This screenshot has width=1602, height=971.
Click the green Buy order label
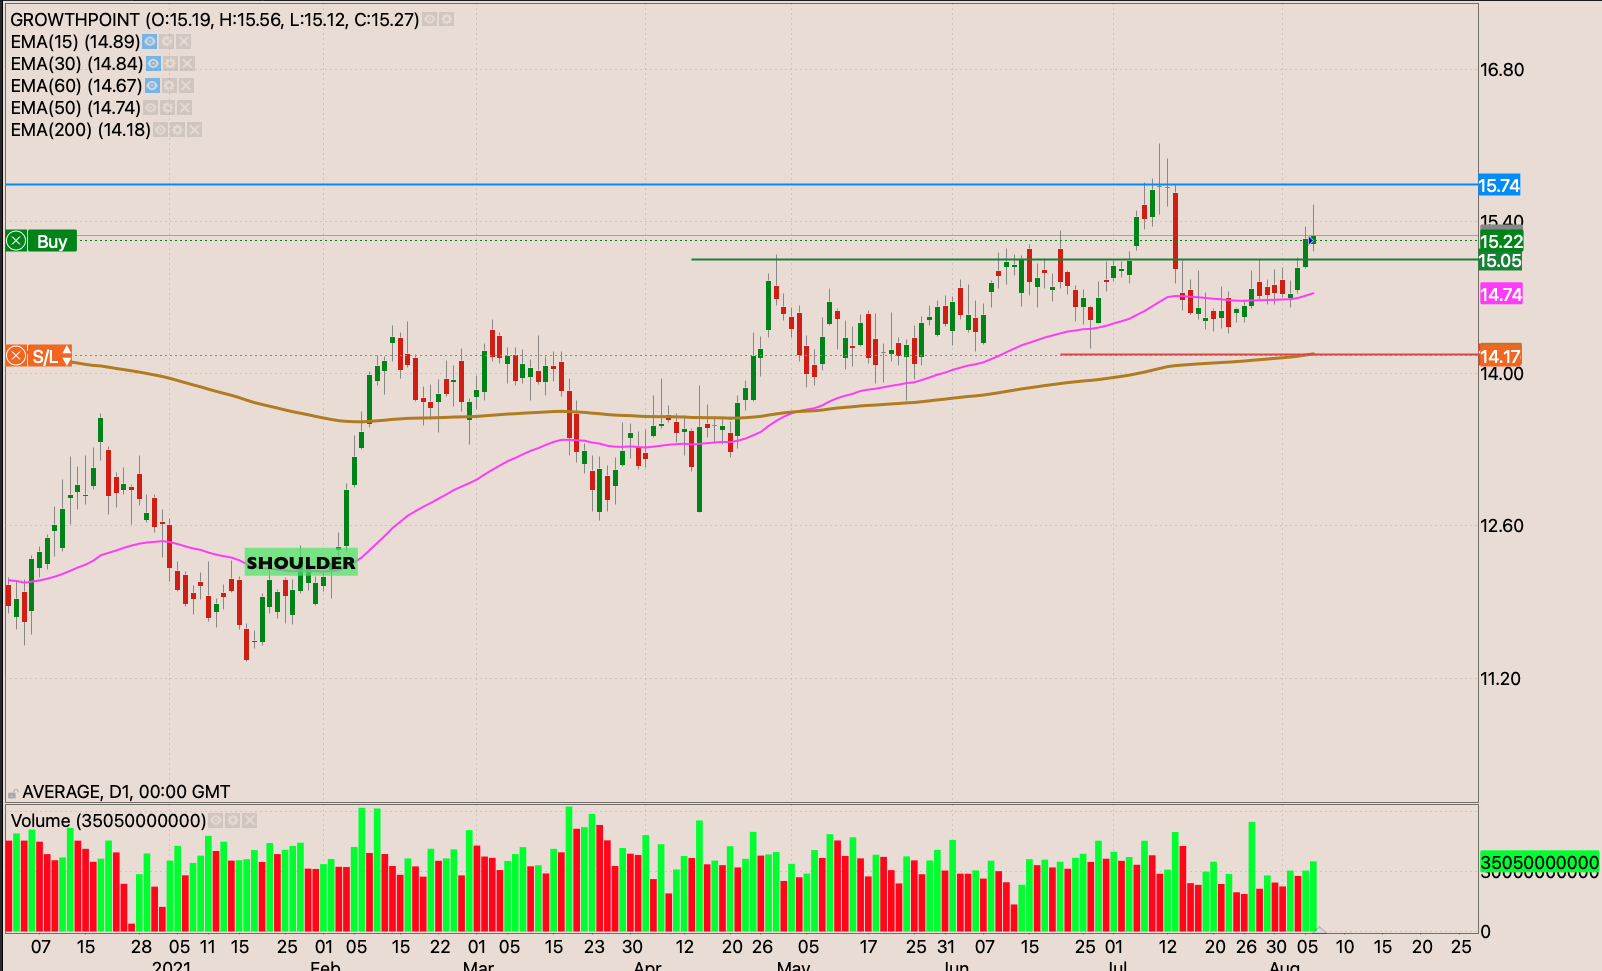coord(52,241)
